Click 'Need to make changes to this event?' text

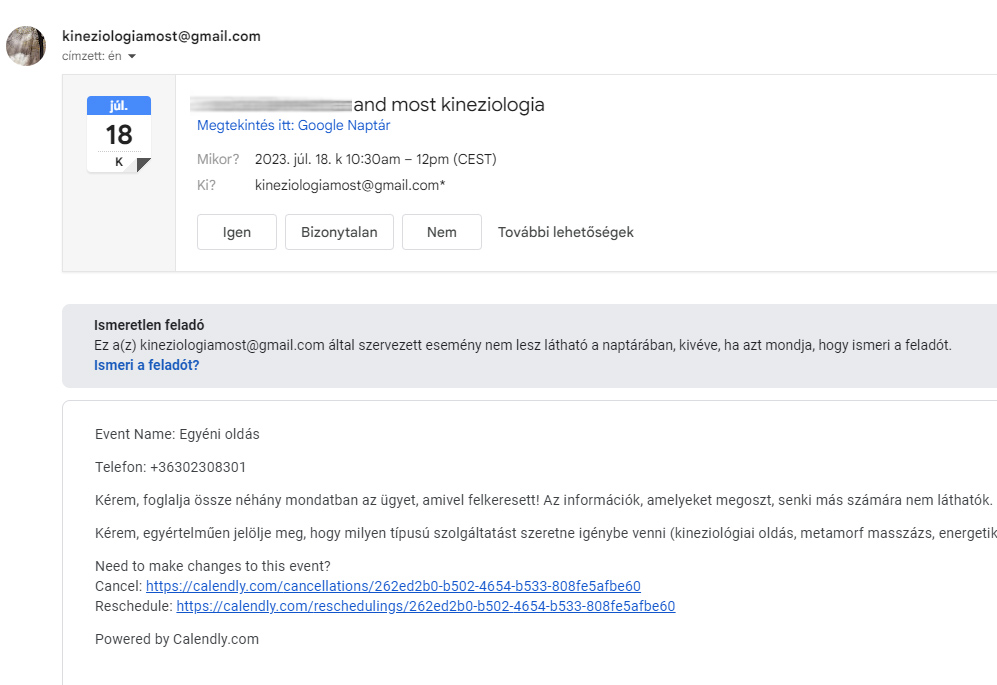212,566
